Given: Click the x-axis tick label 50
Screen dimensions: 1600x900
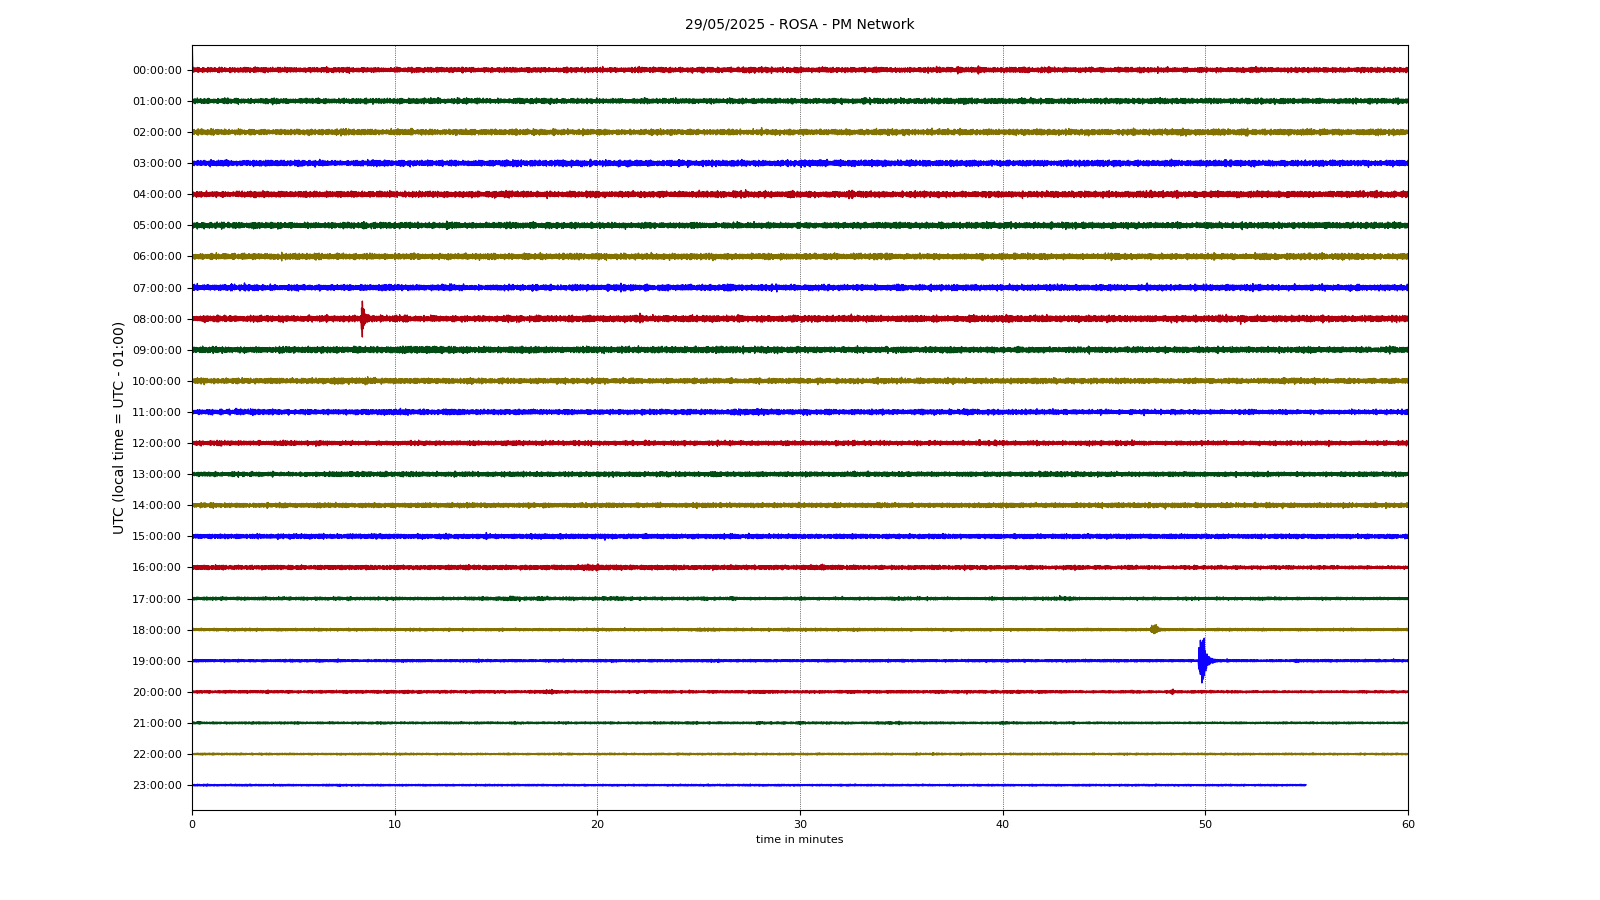Looking at the screenshot, I should click(1205, 824).
